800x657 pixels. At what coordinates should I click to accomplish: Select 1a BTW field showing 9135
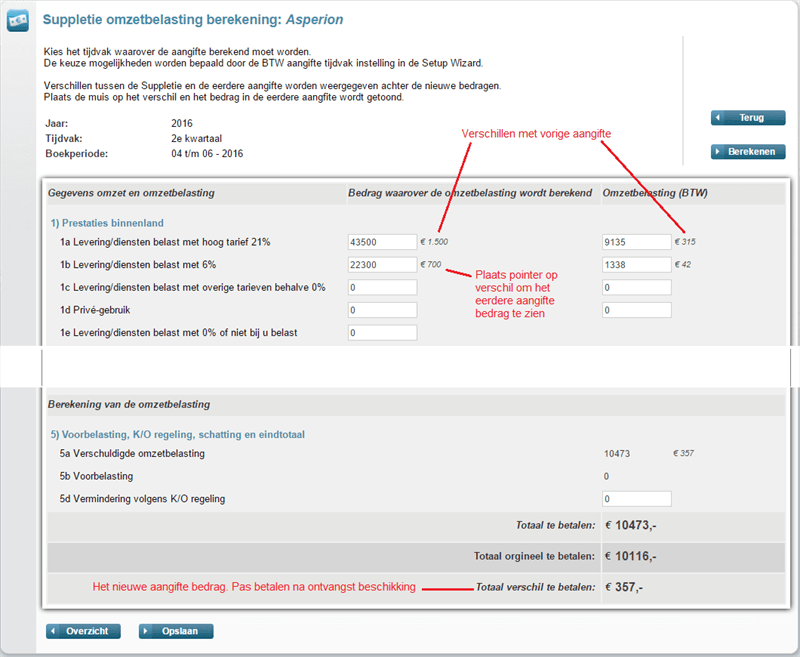(637, 242)
